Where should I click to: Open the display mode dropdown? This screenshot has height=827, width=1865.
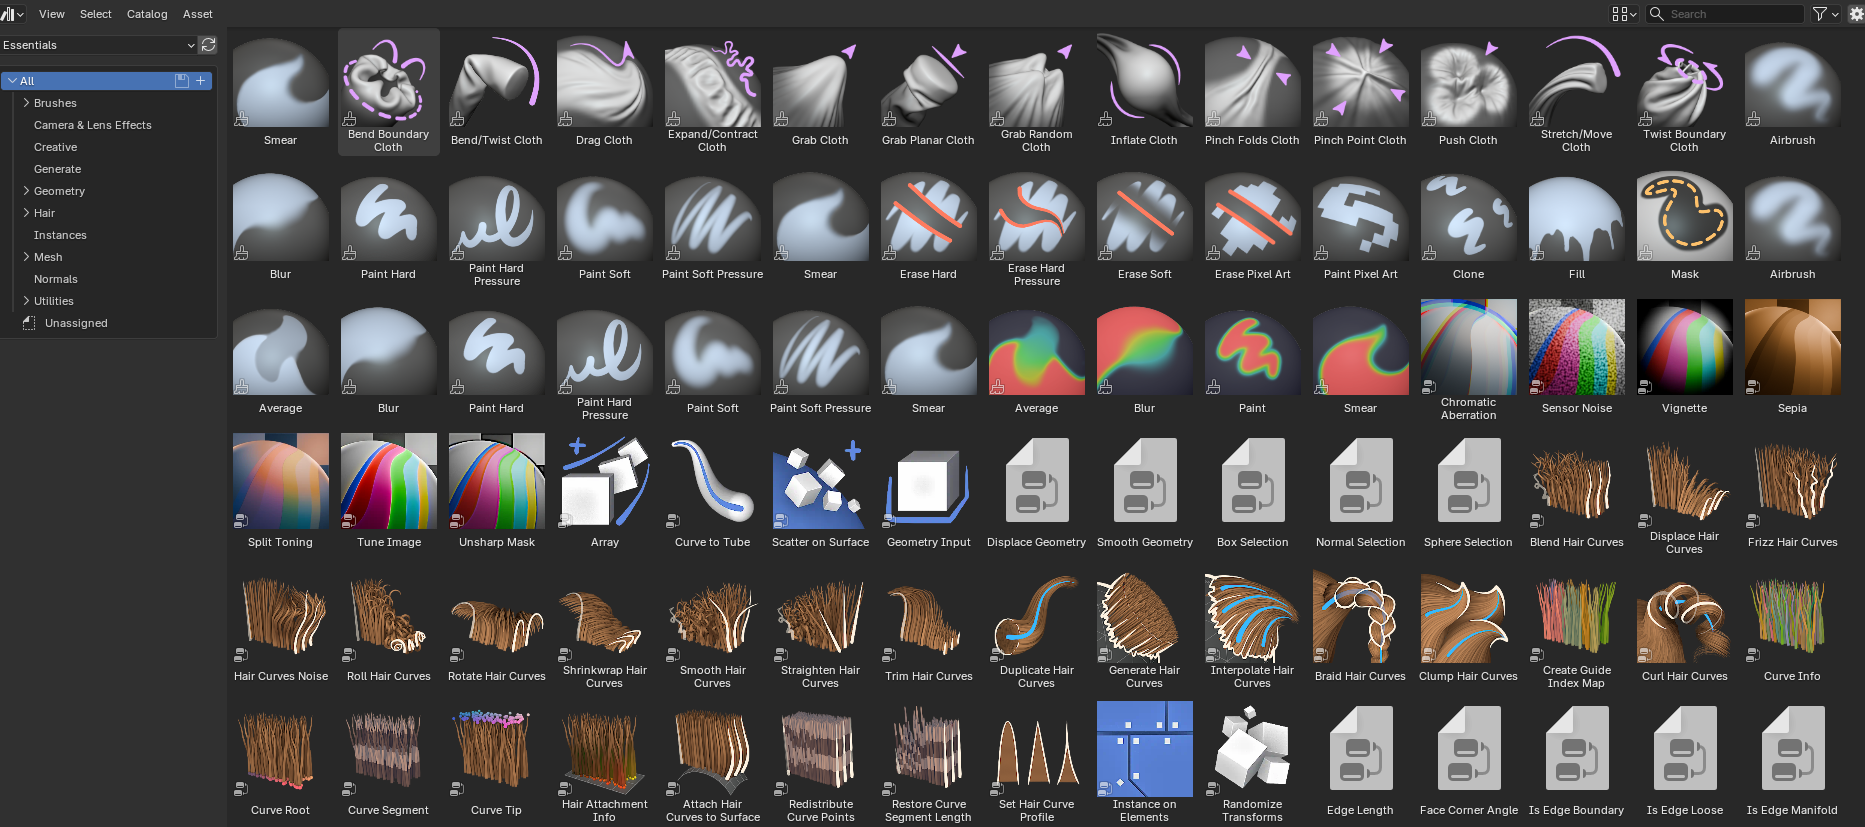[x=1624, y=14]
